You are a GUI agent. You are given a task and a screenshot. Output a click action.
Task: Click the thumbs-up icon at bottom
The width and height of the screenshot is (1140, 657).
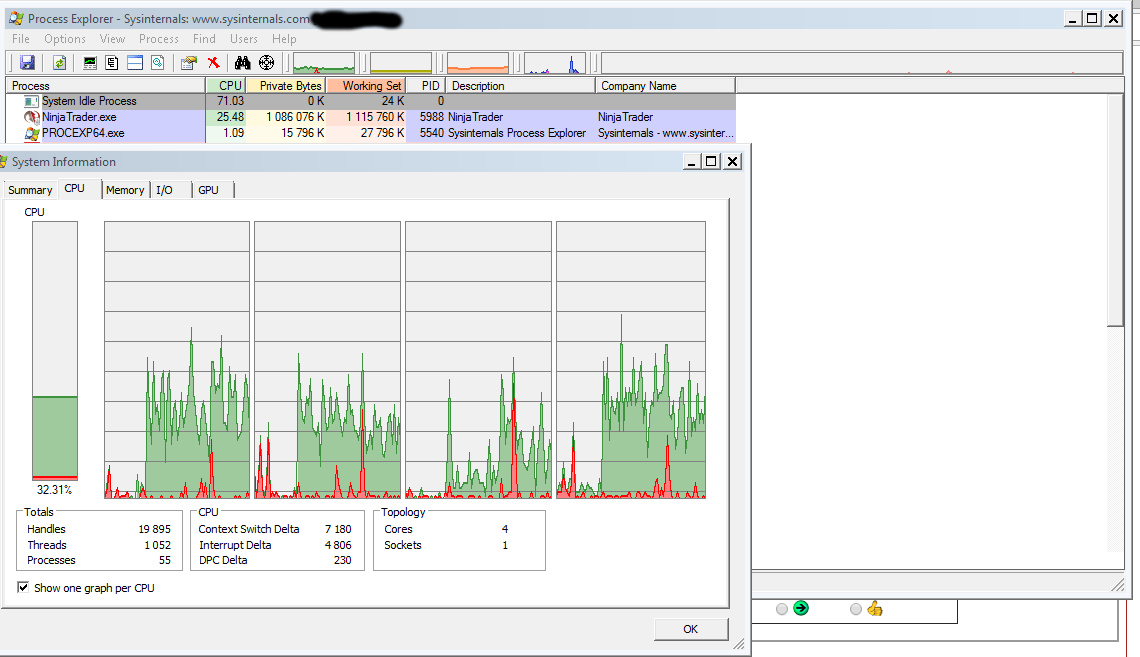[x=875, y=608]
